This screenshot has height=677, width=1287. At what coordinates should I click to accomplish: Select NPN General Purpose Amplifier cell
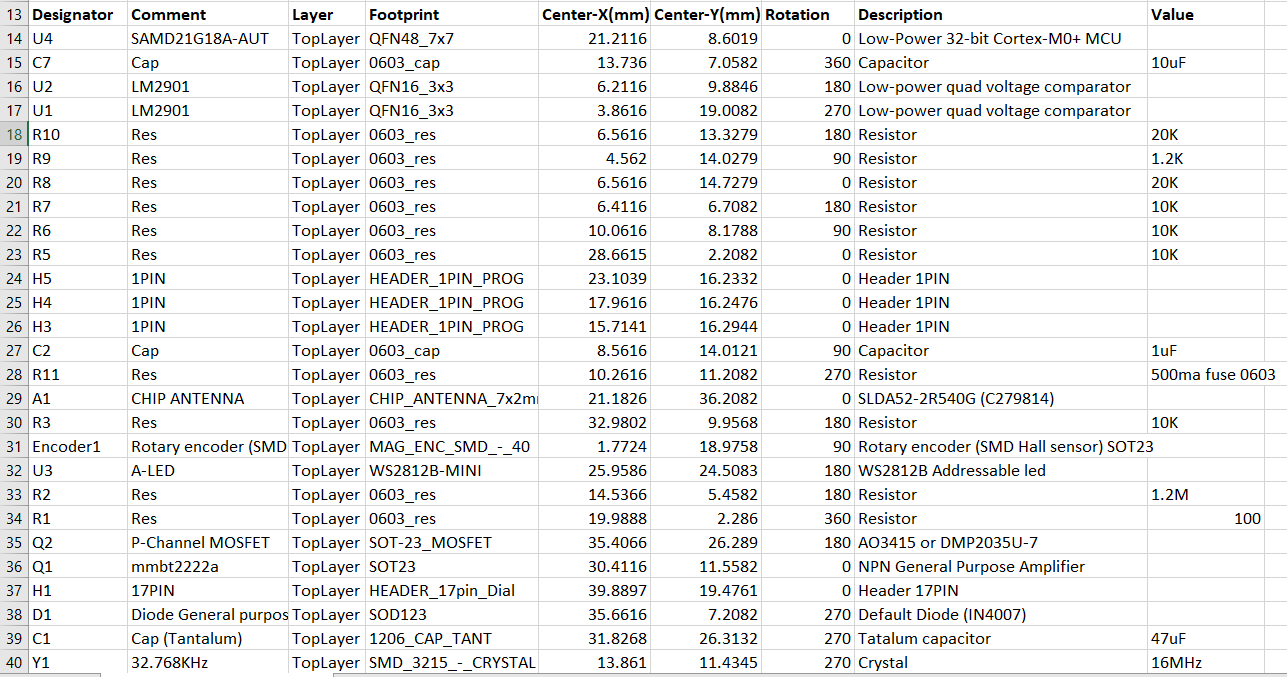pos(1002,567)
